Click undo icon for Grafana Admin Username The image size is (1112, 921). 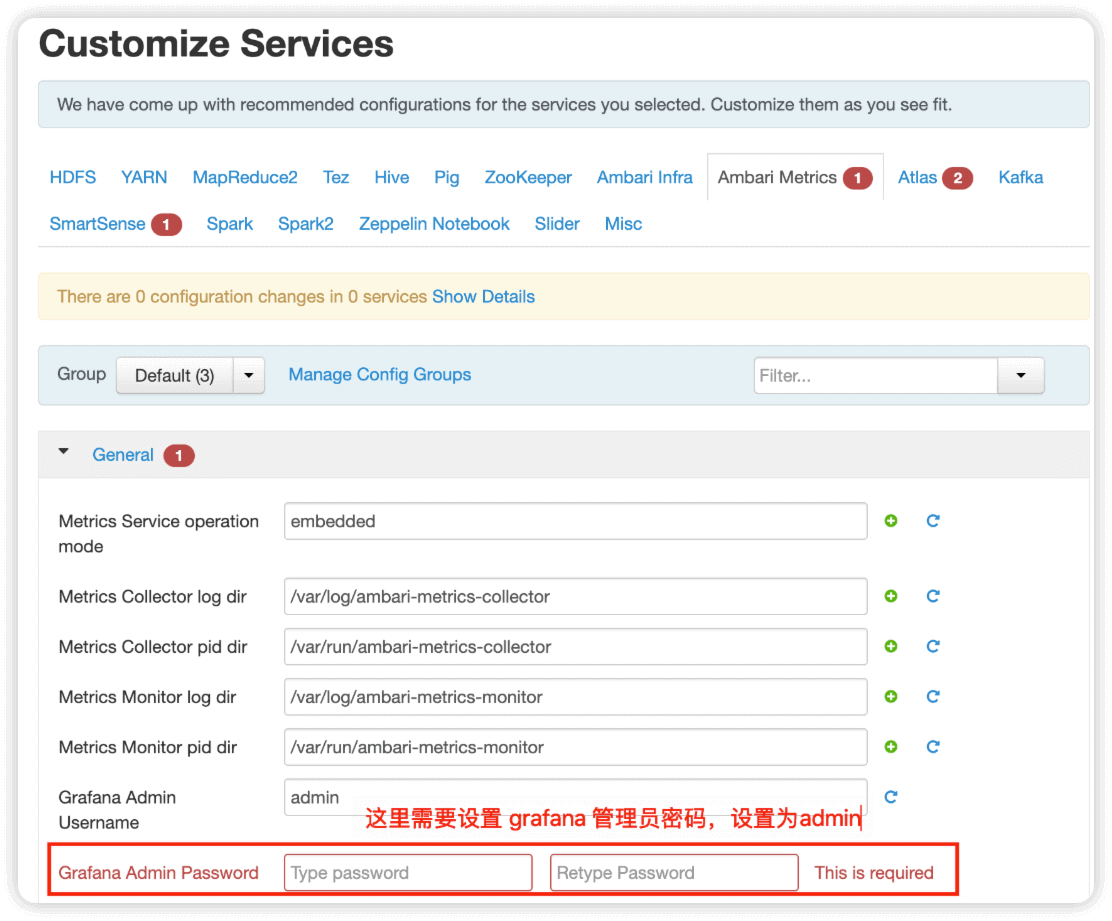[891, 798]
